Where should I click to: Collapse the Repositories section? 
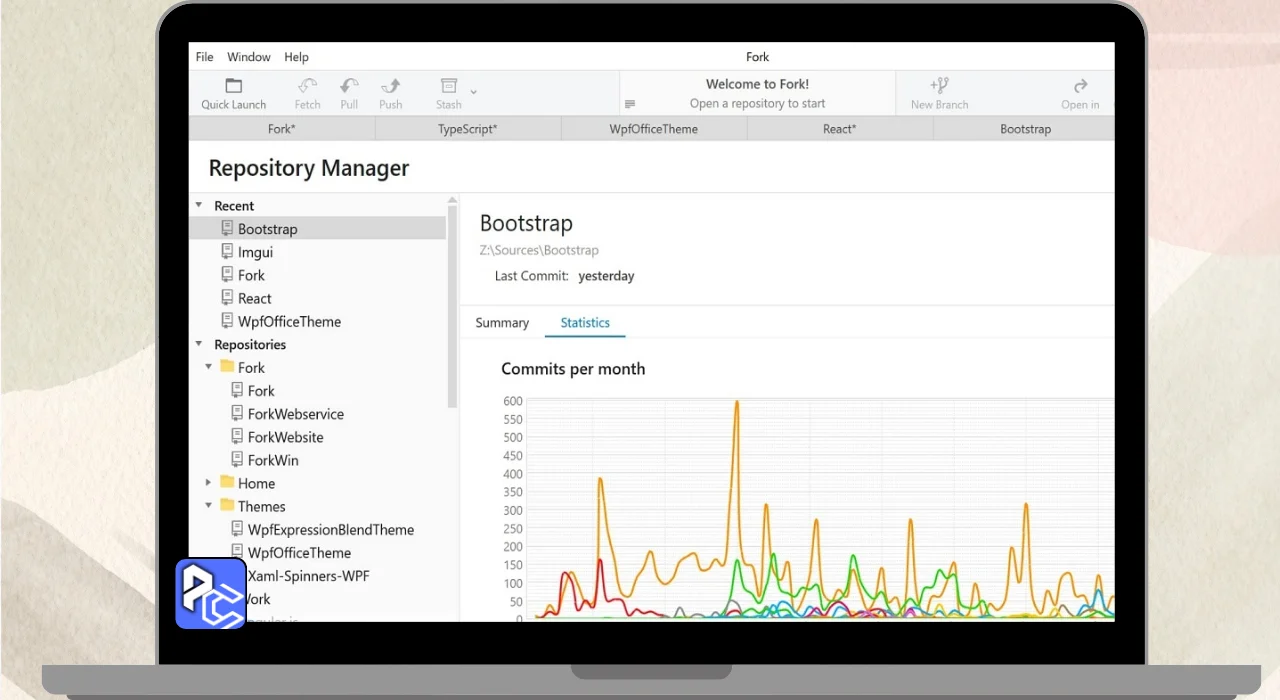click(x=199, y=344)
